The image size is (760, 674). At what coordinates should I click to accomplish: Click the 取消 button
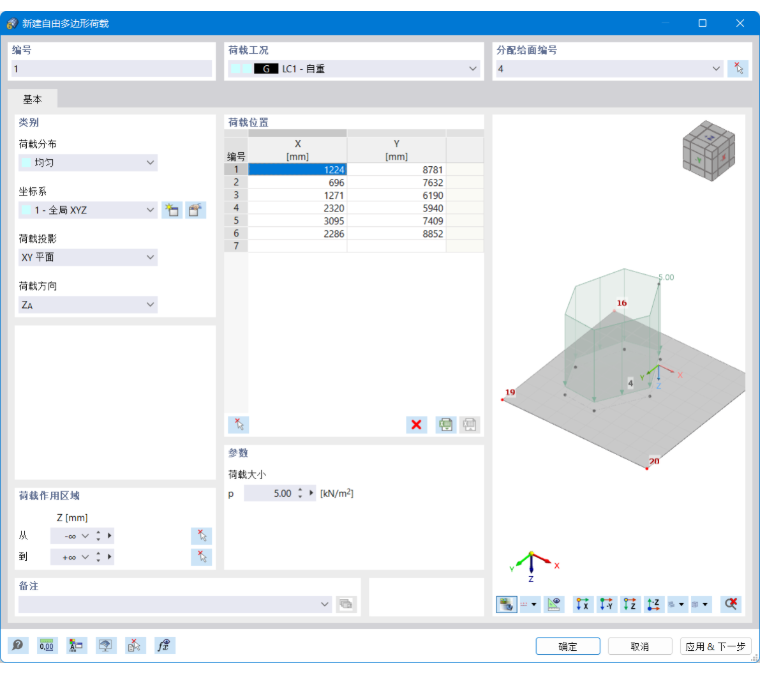coord(640,646)
